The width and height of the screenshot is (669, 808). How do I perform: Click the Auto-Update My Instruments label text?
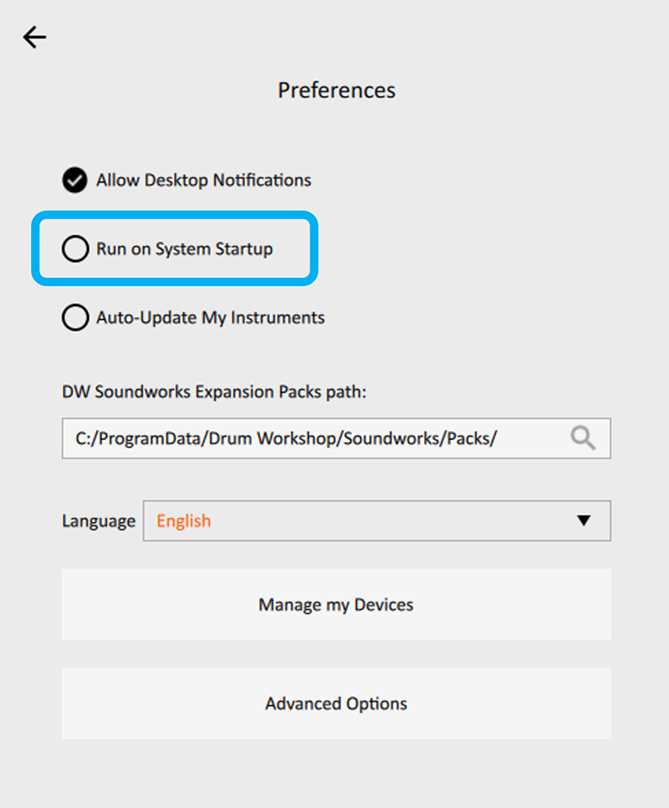(x=210, y=318)
